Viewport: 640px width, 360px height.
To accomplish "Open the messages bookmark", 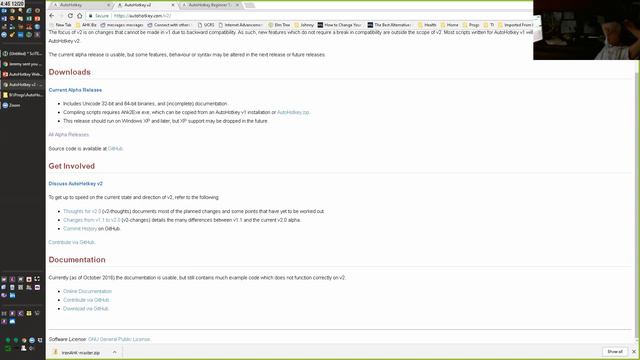I will [122, 25].
